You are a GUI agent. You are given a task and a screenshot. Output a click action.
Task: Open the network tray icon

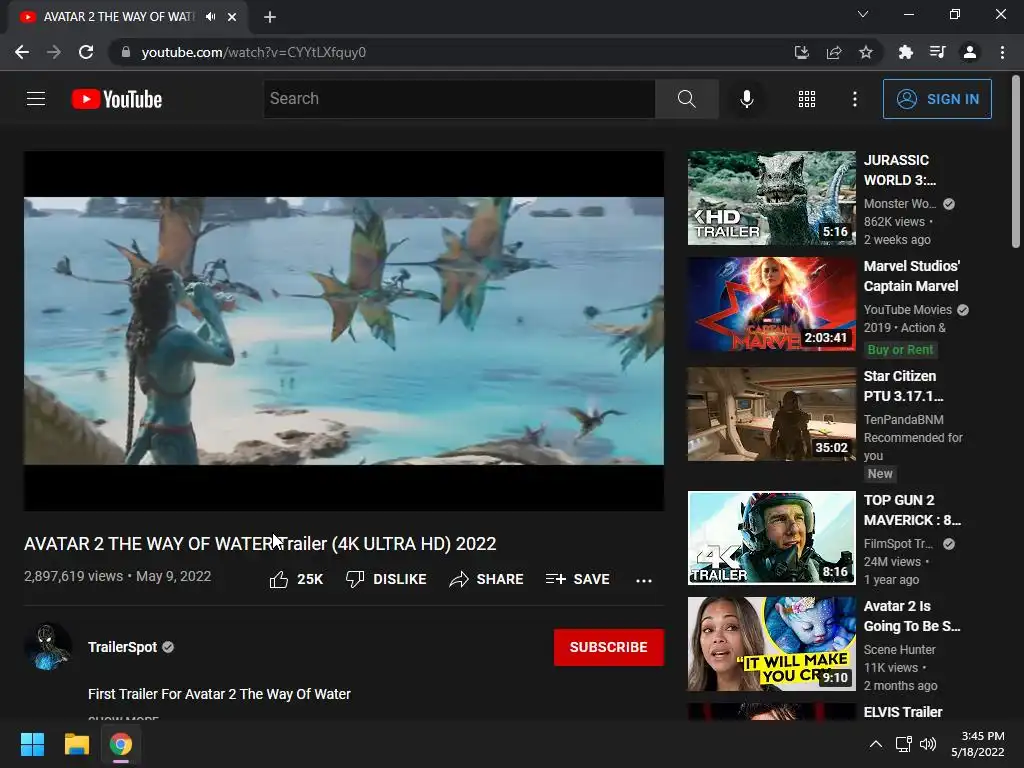[x=903, y=744]
